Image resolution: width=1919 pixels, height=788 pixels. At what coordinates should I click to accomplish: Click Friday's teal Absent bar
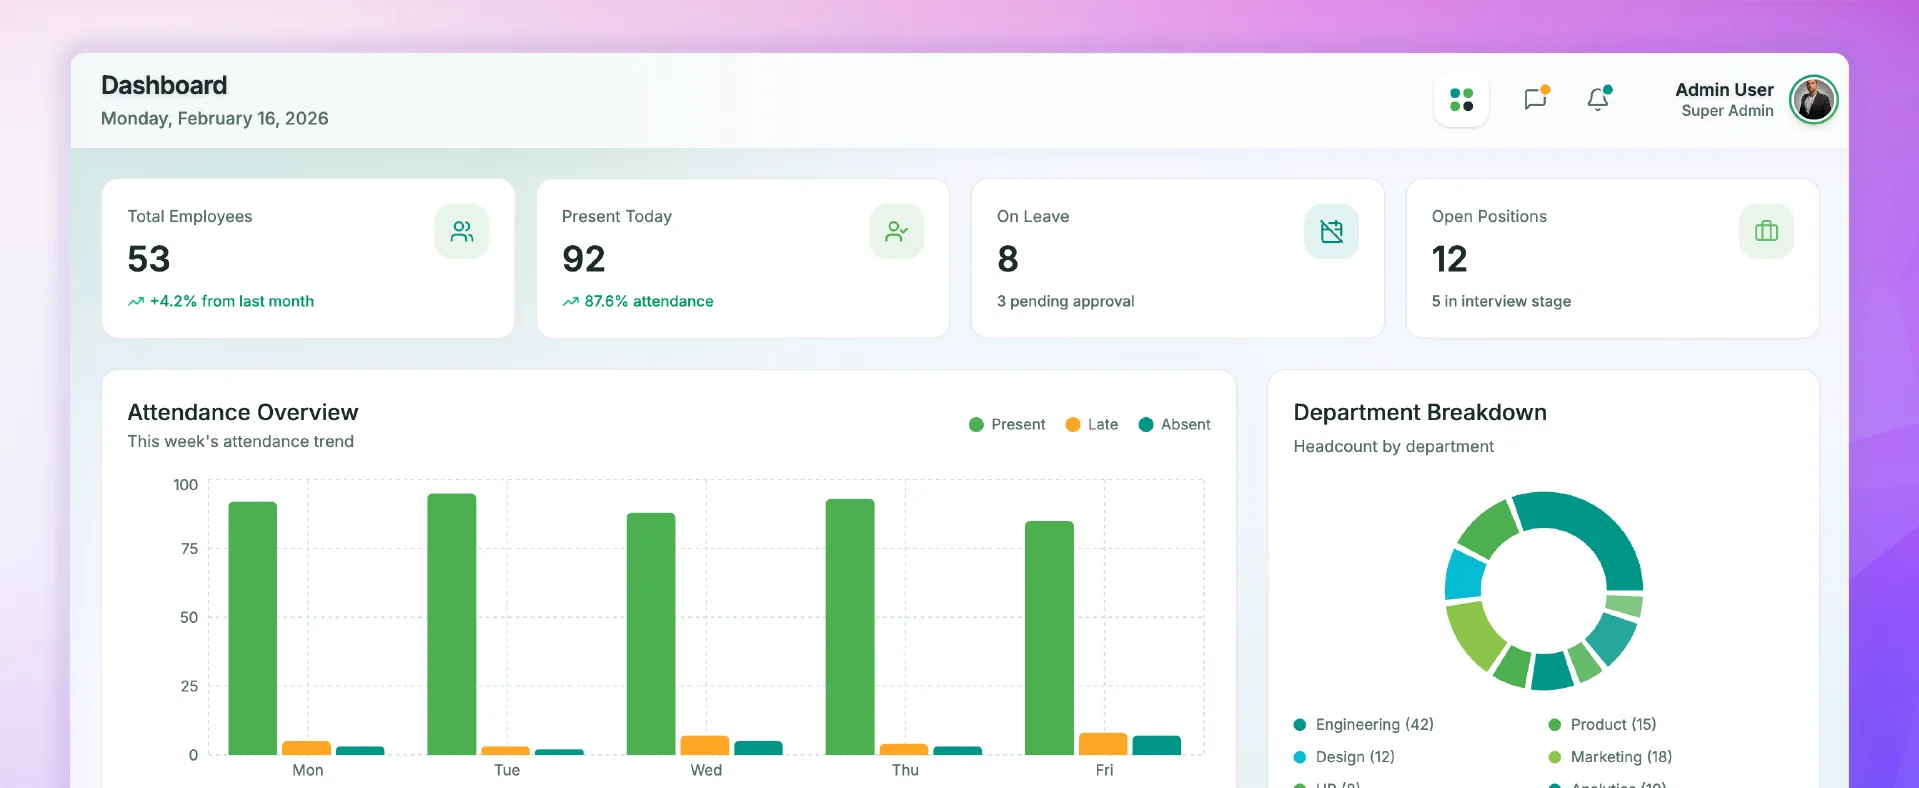point(1156,746)
